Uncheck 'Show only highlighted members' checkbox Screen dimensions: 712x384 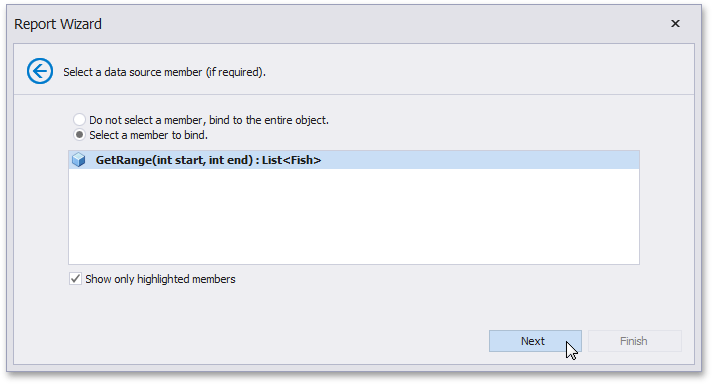click(x=75, y=279)
